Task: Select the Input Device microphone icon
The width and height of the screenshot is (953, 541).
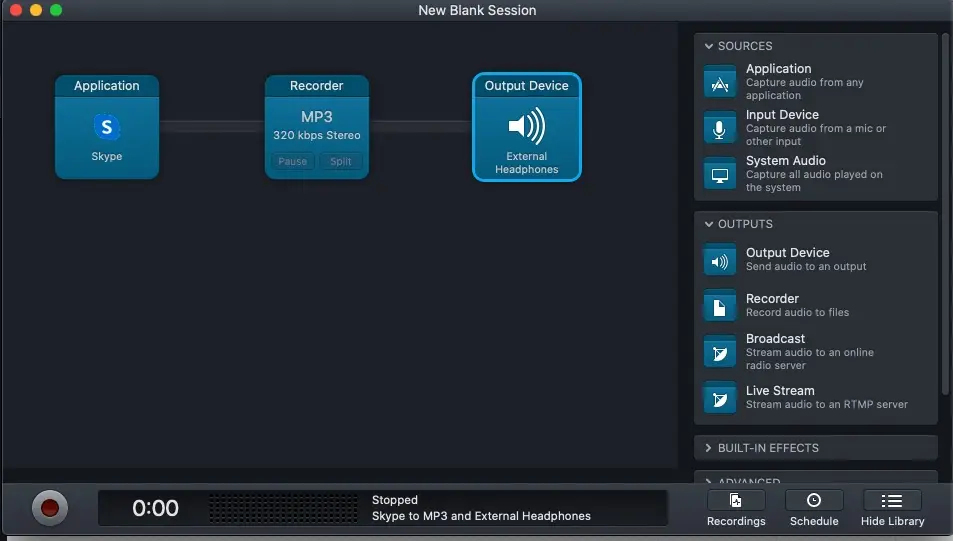Action: point(720,128)
